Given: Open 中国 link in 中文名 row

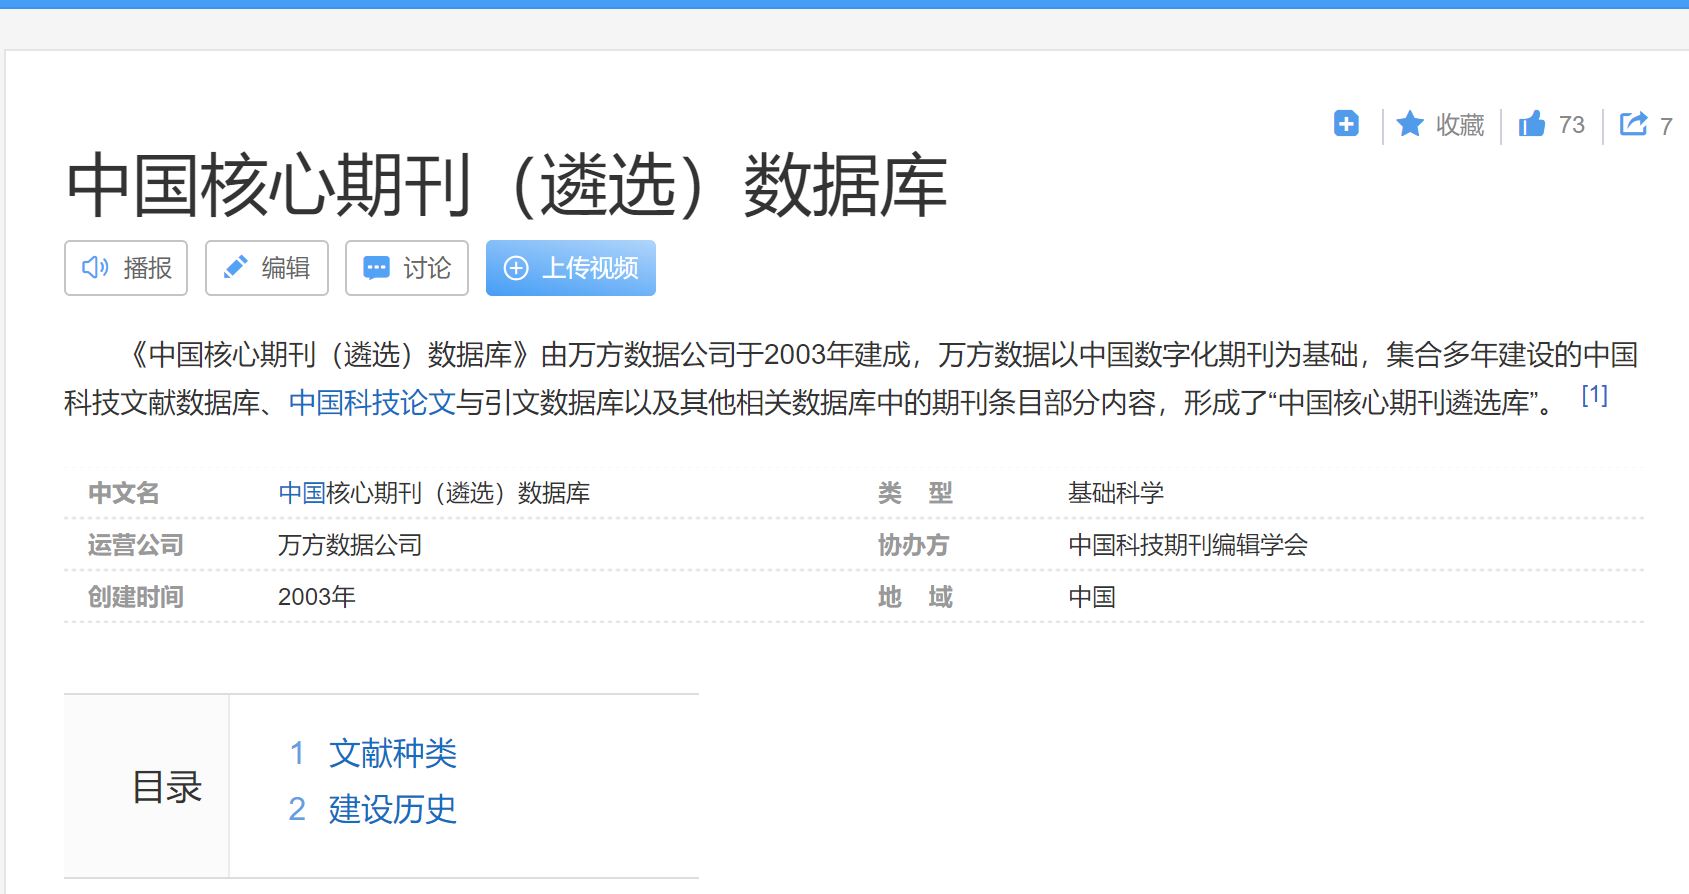Looking at the screenshot, I should (x=302, y=493).
